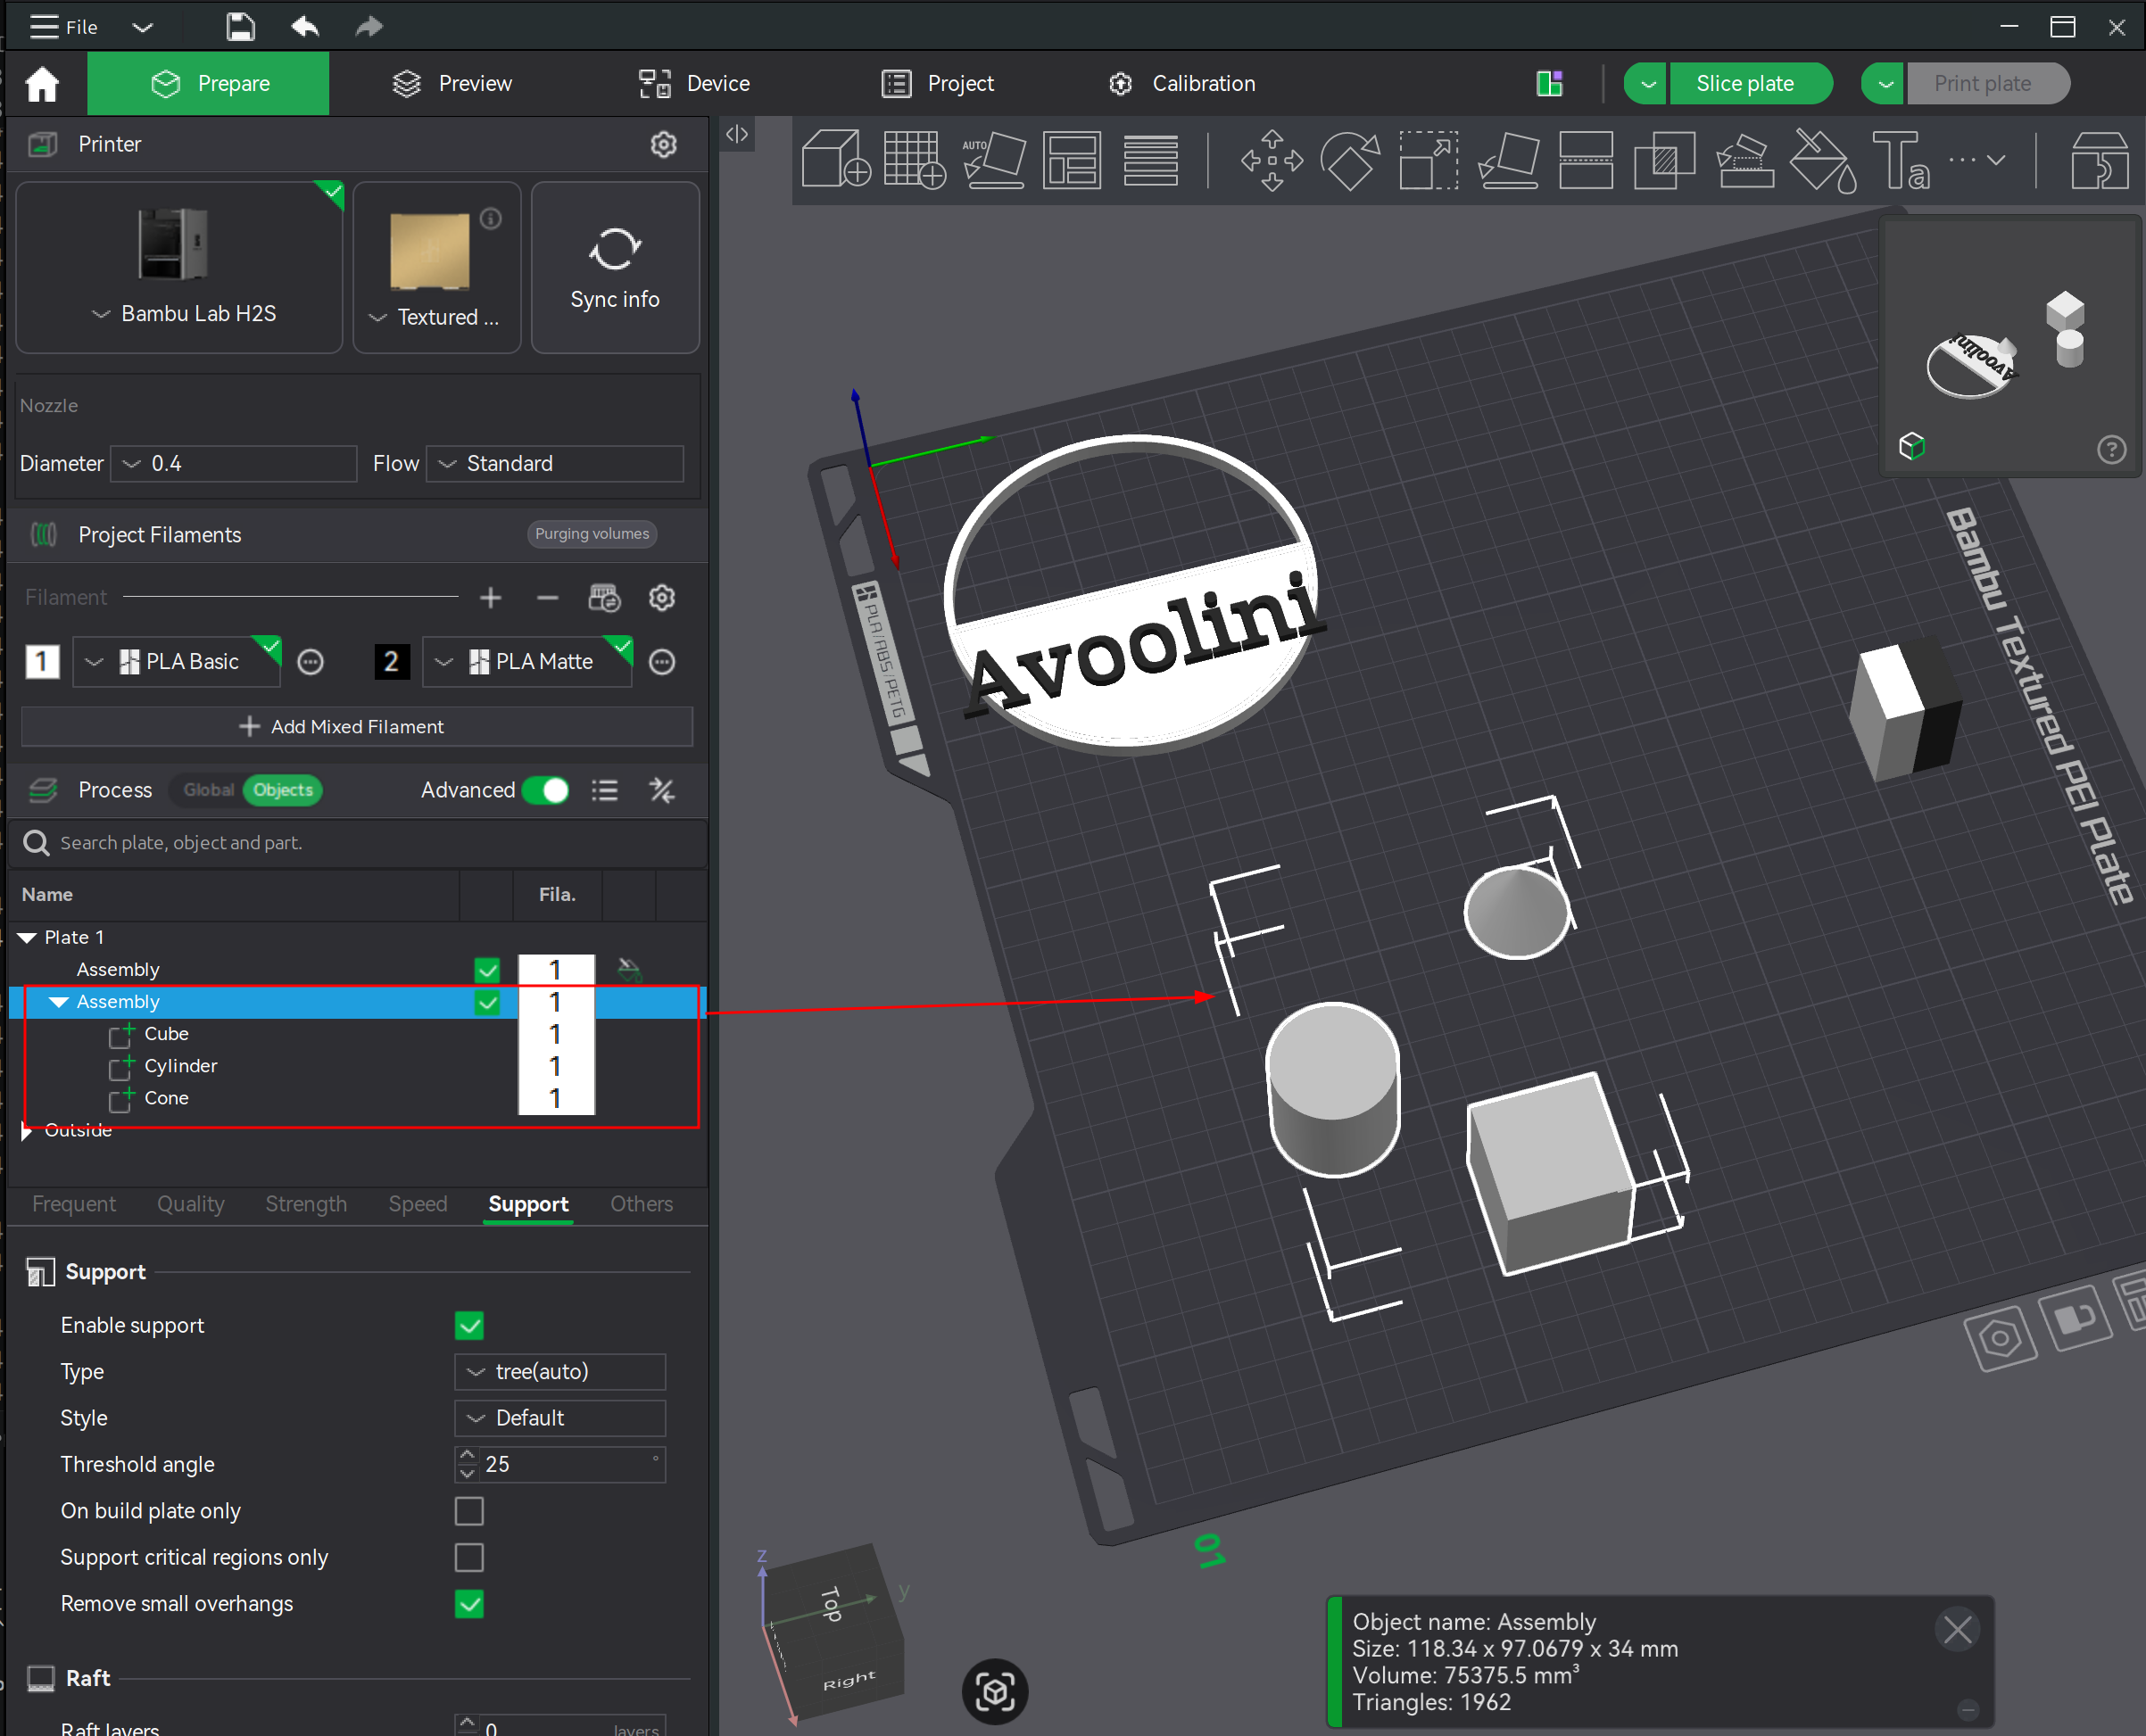
Task: Open the Flow Standard dropdown
Action: point(556,464)
